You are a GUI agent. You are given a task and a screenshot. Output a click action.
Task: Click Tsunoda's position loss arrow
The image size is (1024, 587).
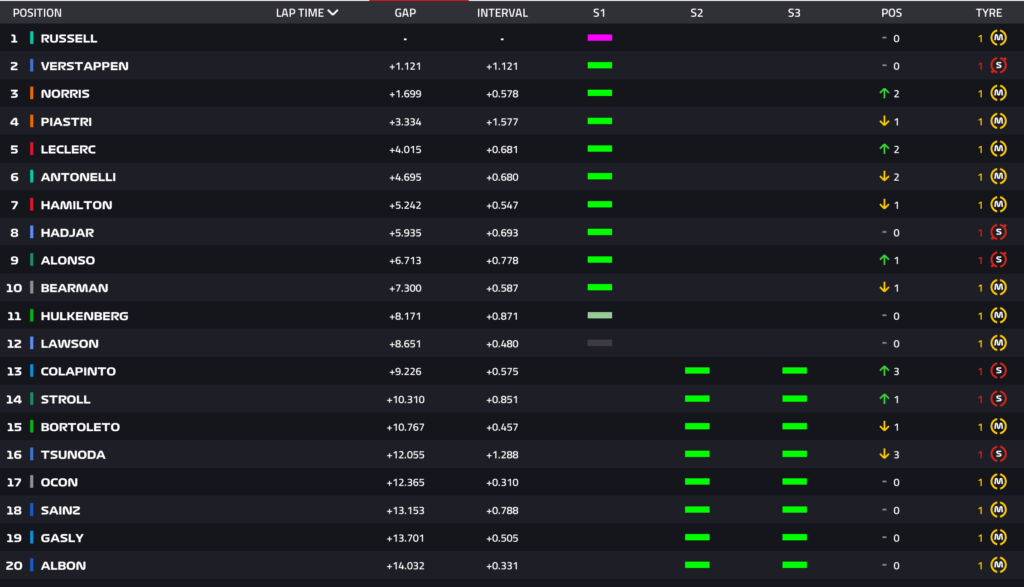click(885, 454)
